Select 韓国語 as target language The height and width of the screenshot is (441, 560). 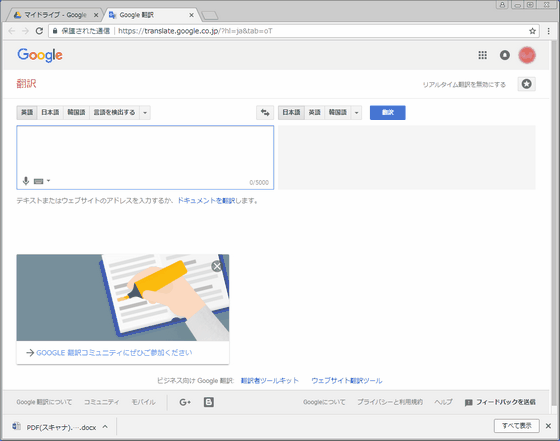click(338, 112)
